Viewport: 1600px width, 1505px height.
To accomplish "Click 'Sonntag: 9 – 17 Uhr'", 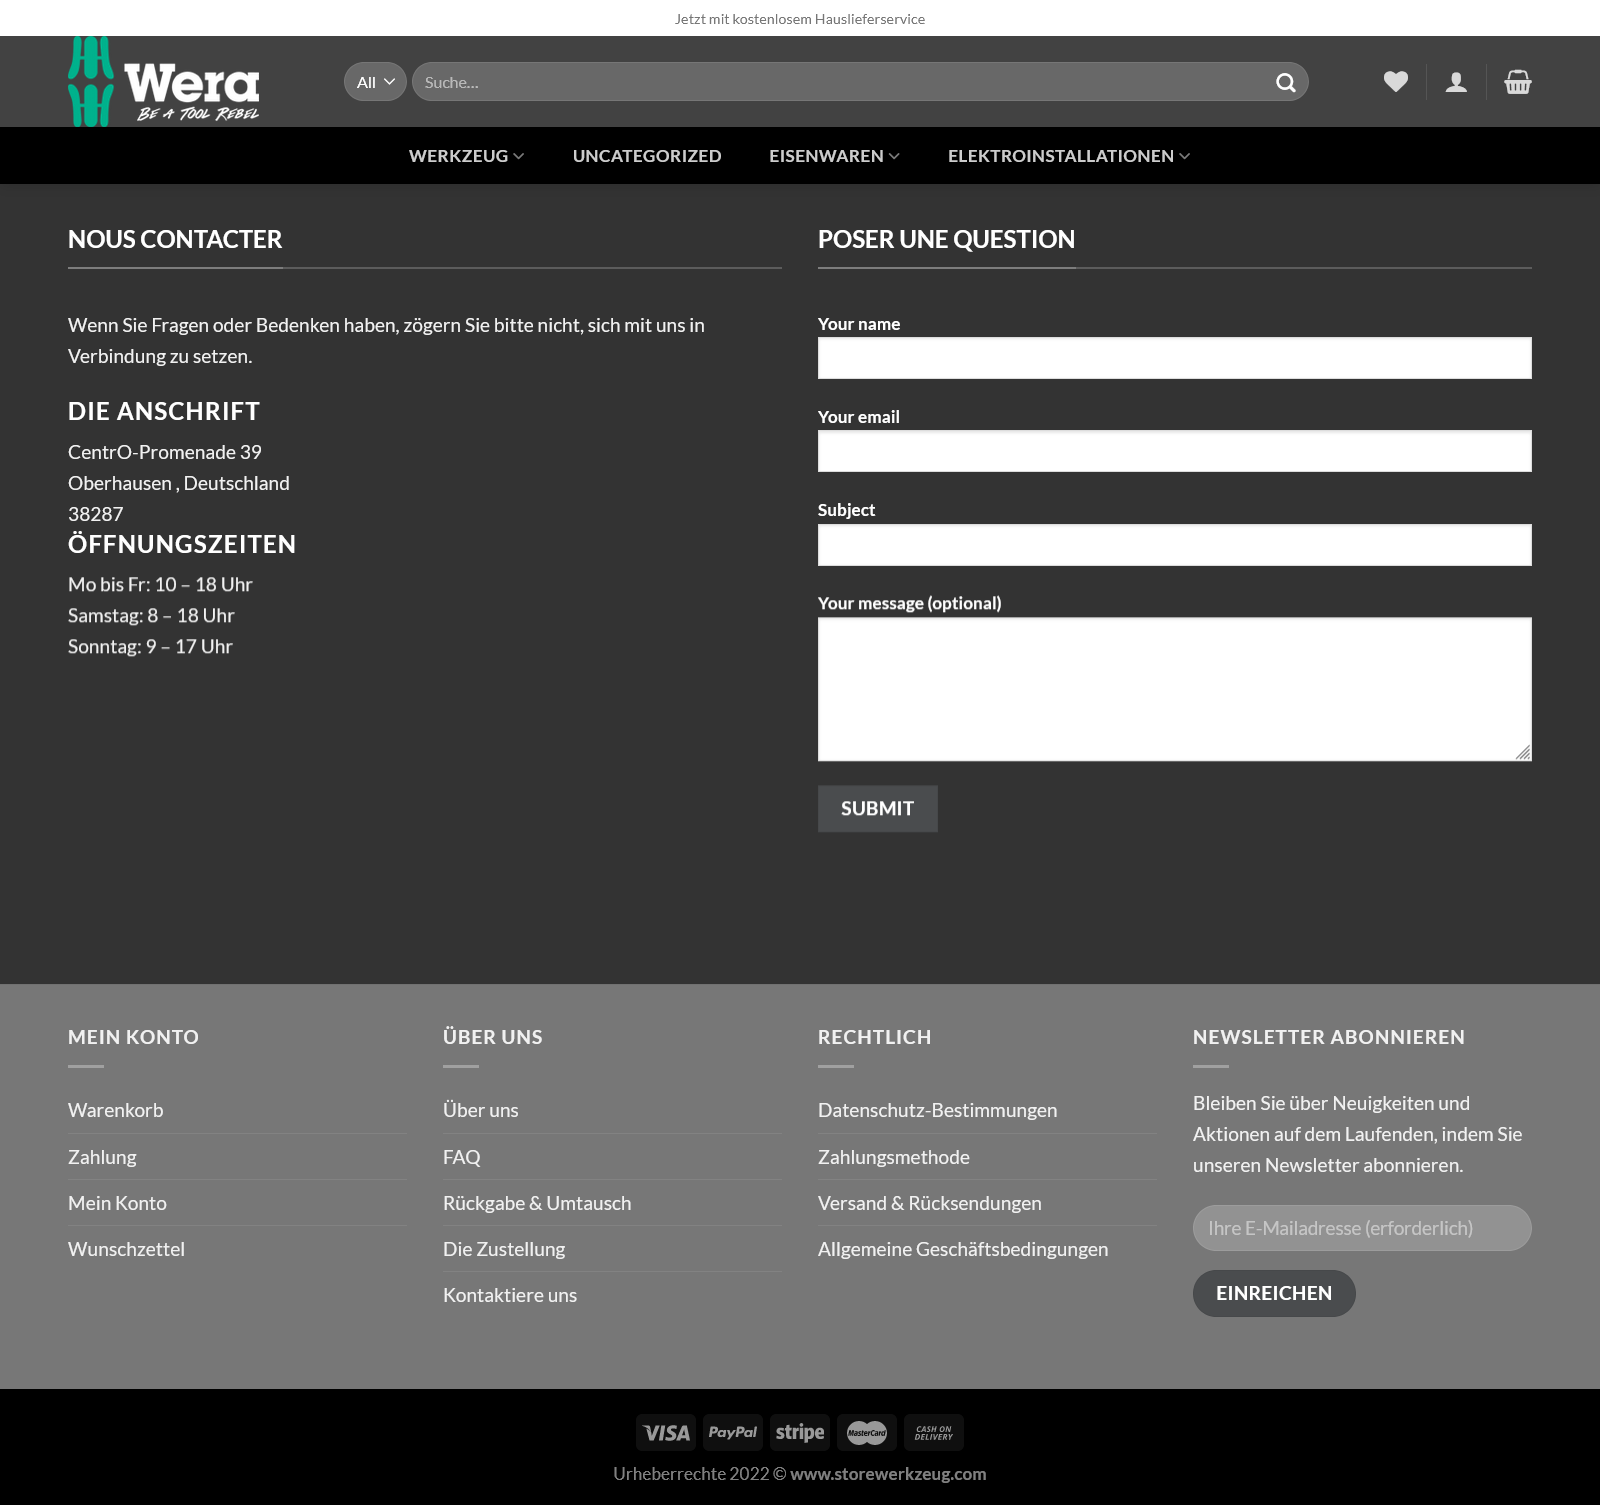I will click(150, 646).
